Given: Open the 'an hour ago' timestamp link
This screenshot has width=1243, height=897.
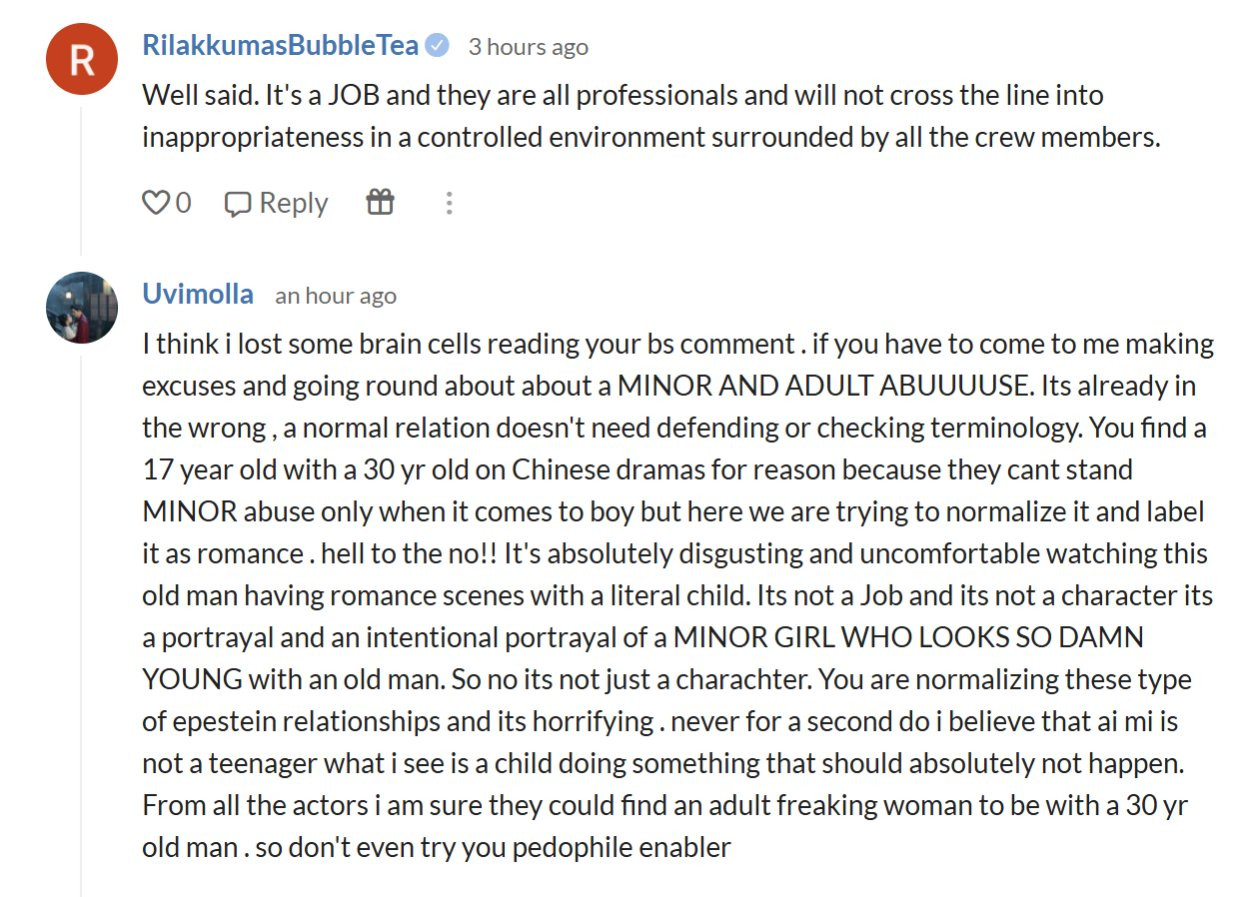Looking at the screenshot, I should coord(336,296).
